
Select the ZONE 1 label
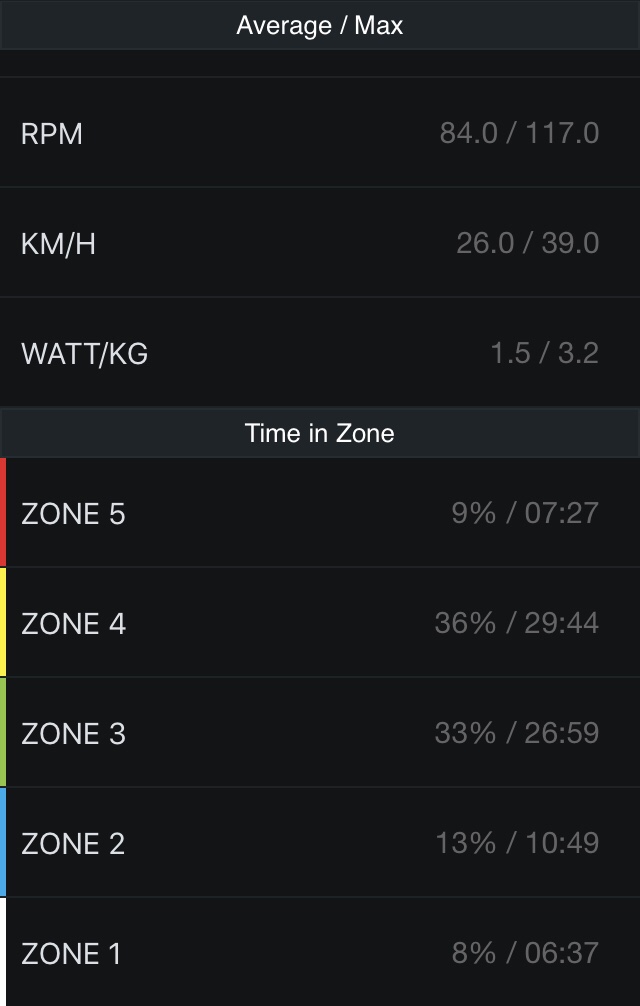click(71, 954)
